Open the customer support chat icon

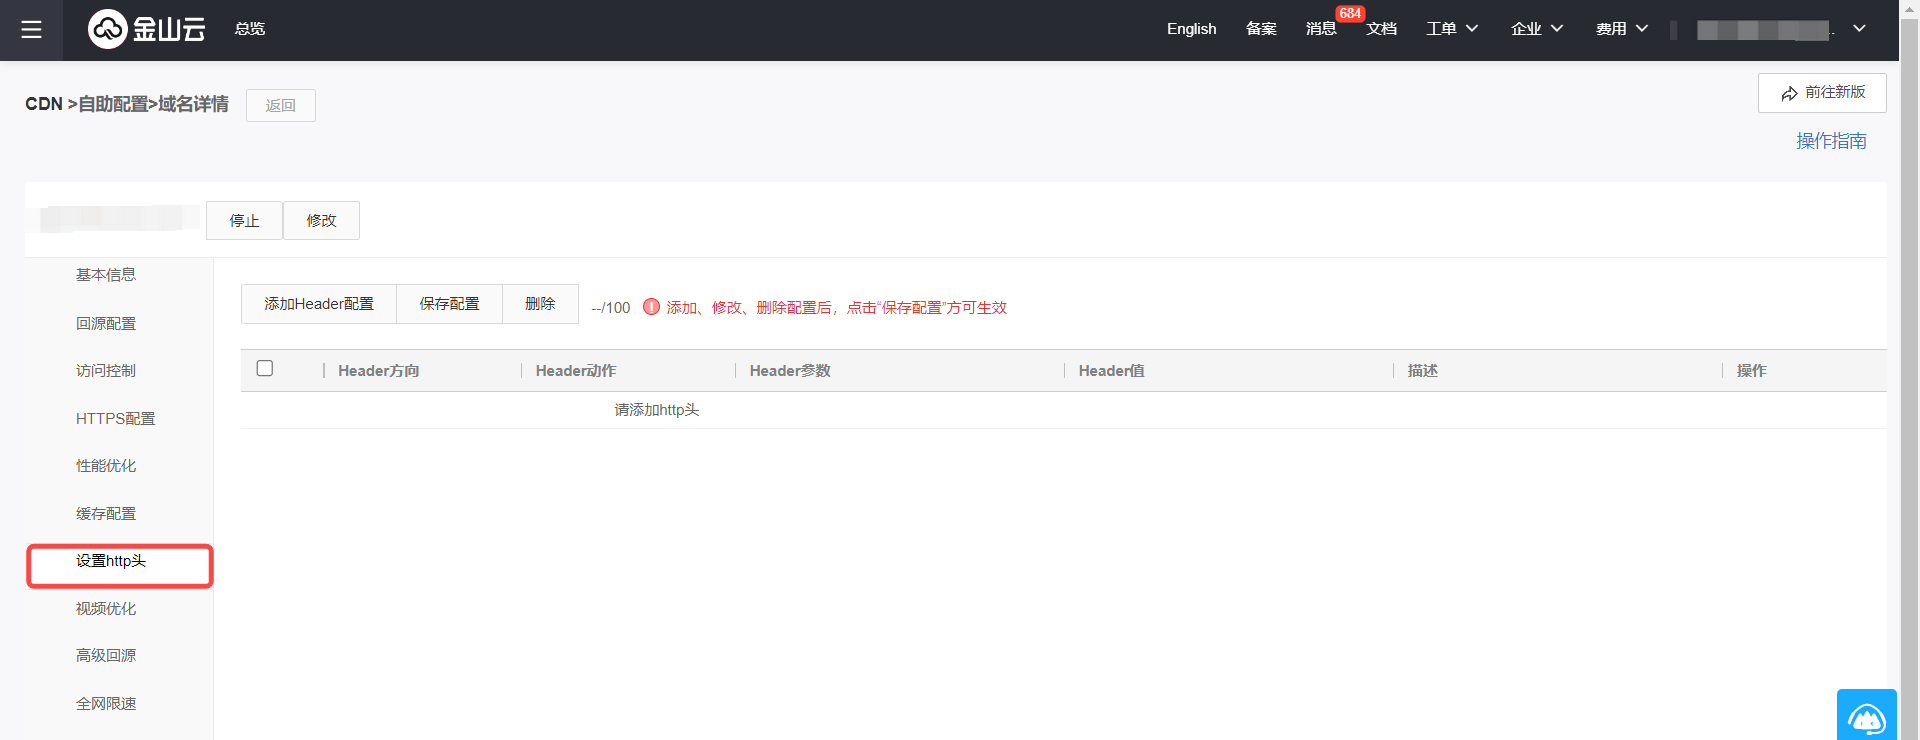coord(1866,716)
